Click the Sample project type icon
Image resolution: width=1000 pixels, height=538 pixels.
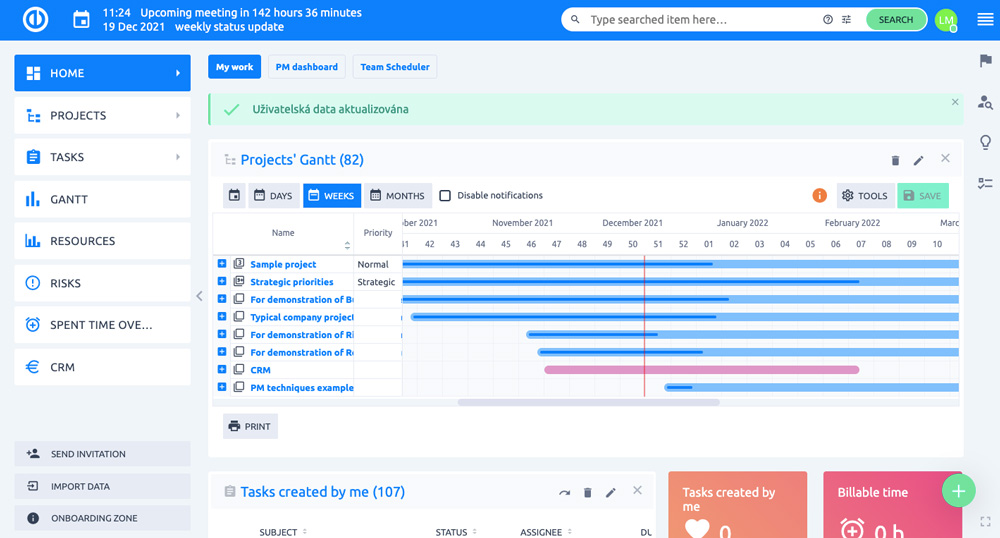tap(239, 263)
